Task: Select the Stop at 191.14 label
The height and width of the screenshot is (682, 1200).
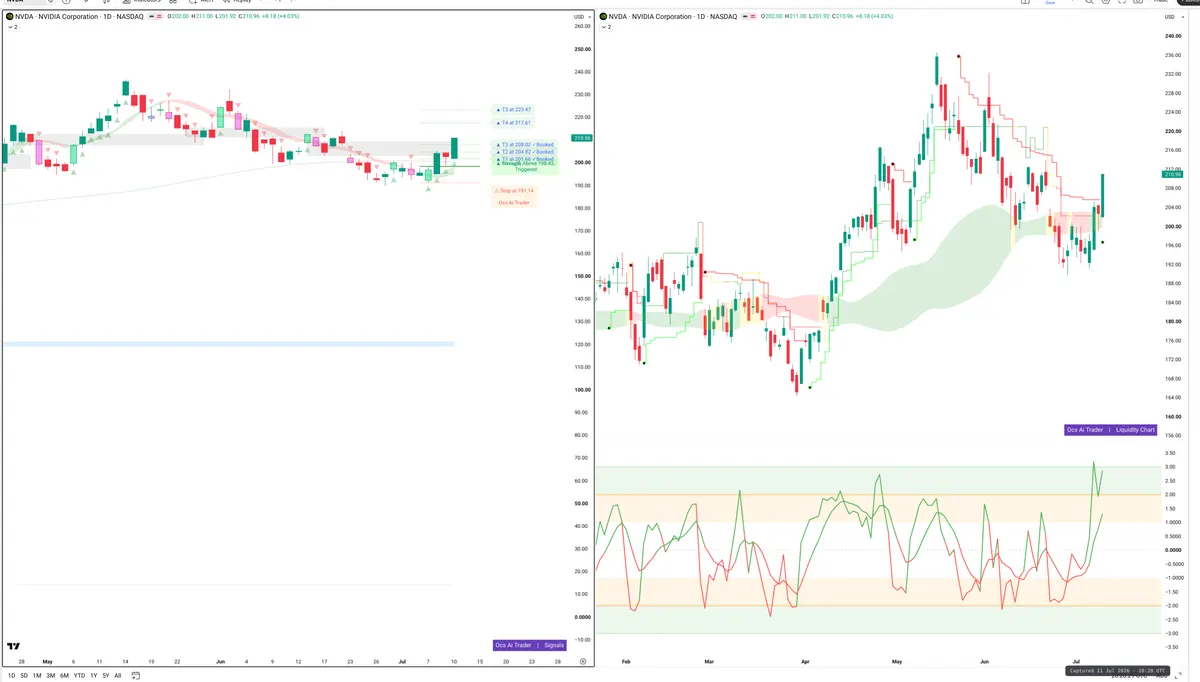Action: 514,190
